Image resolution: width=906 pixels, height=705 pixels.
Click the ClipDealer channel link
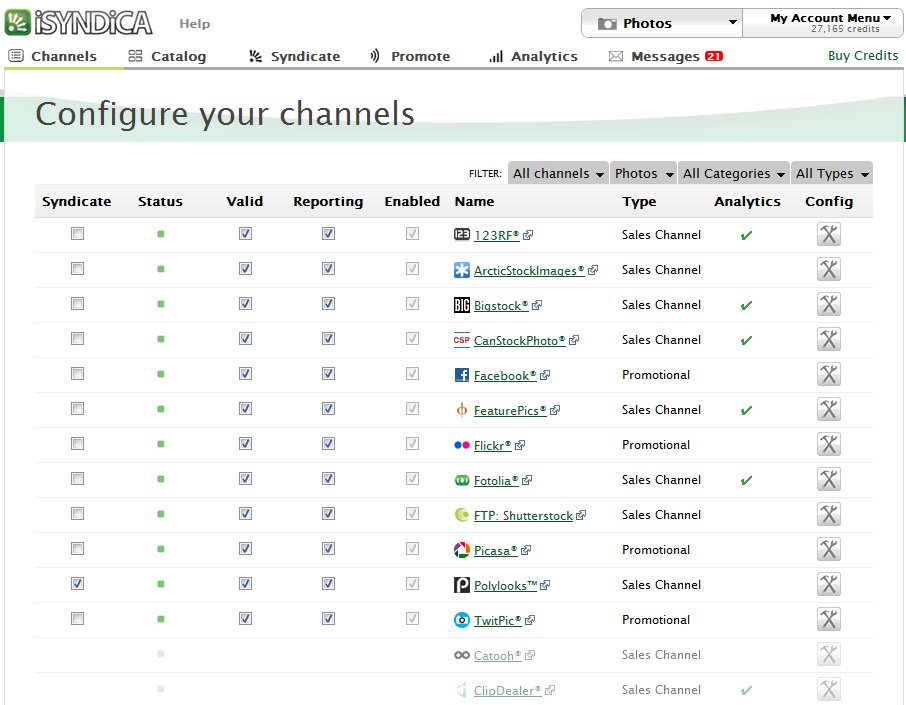click(507, 691)
